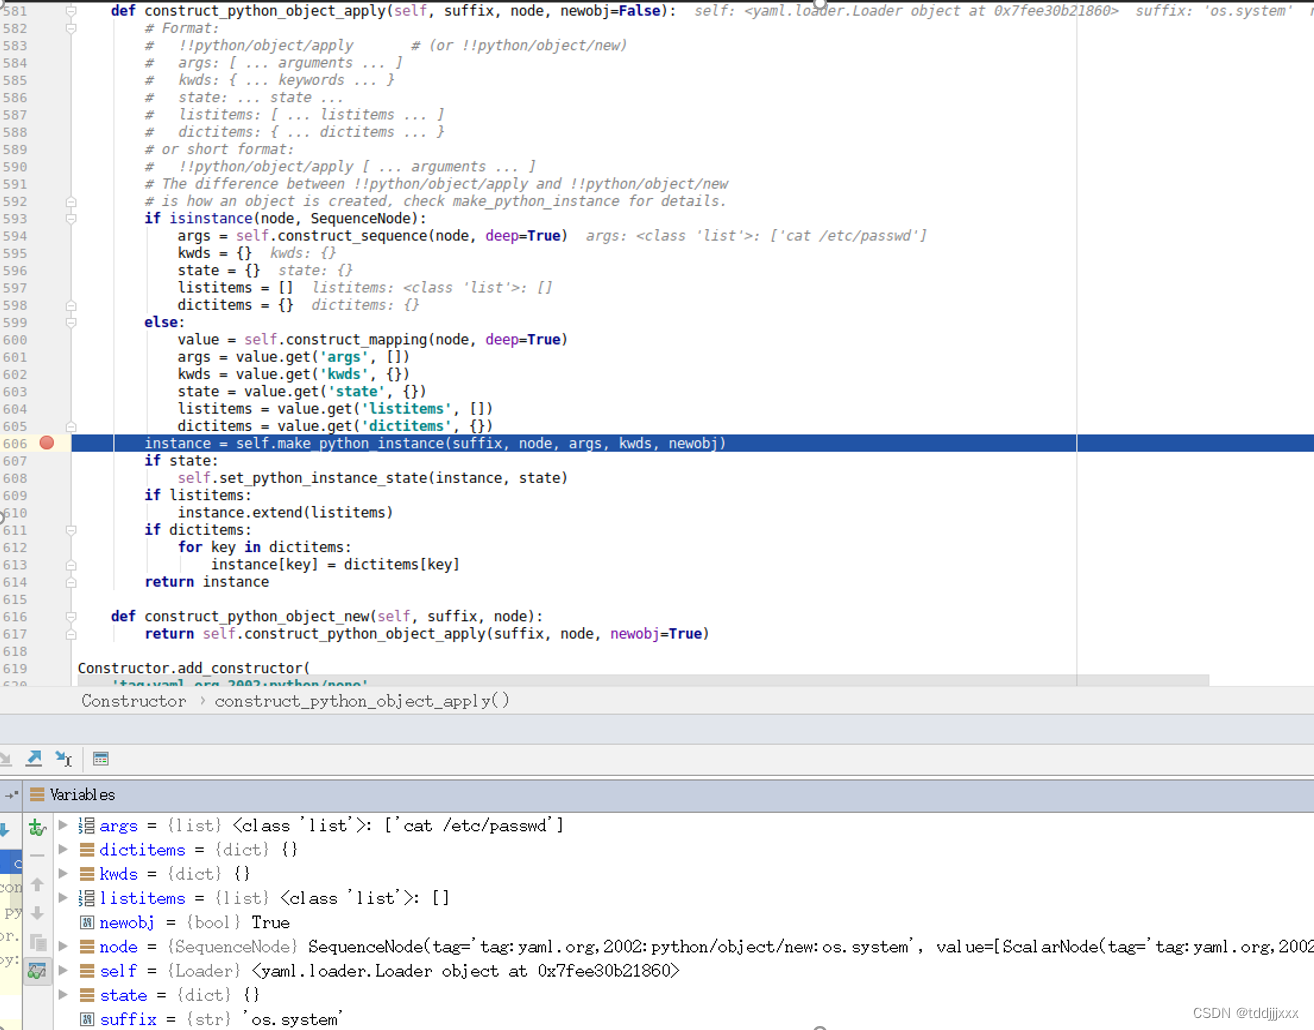This screenshot has height=1030, width=1314.
Task: Click the str icon beside suffix
Action: (87, 1019)
